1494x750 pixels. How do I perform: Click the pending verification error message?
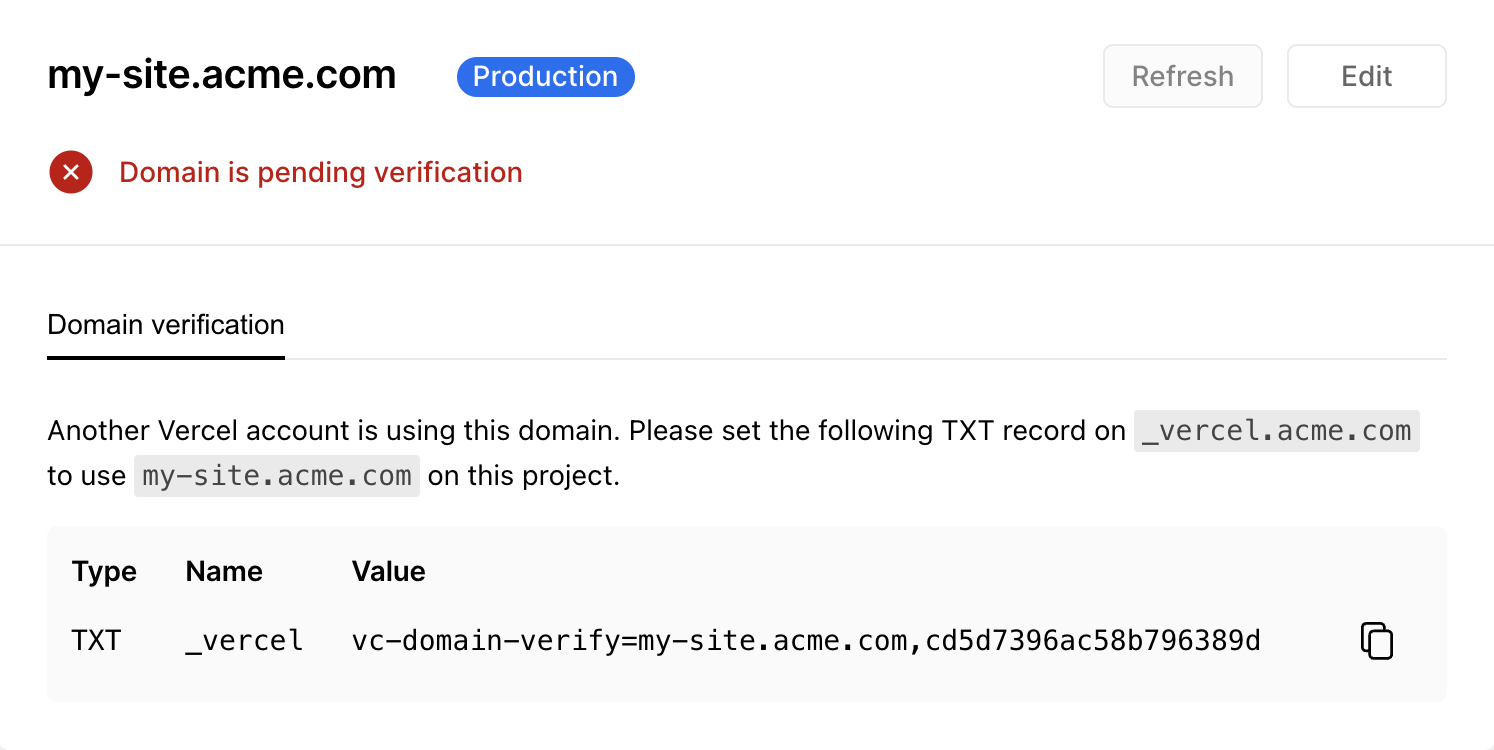click(321, 172)
